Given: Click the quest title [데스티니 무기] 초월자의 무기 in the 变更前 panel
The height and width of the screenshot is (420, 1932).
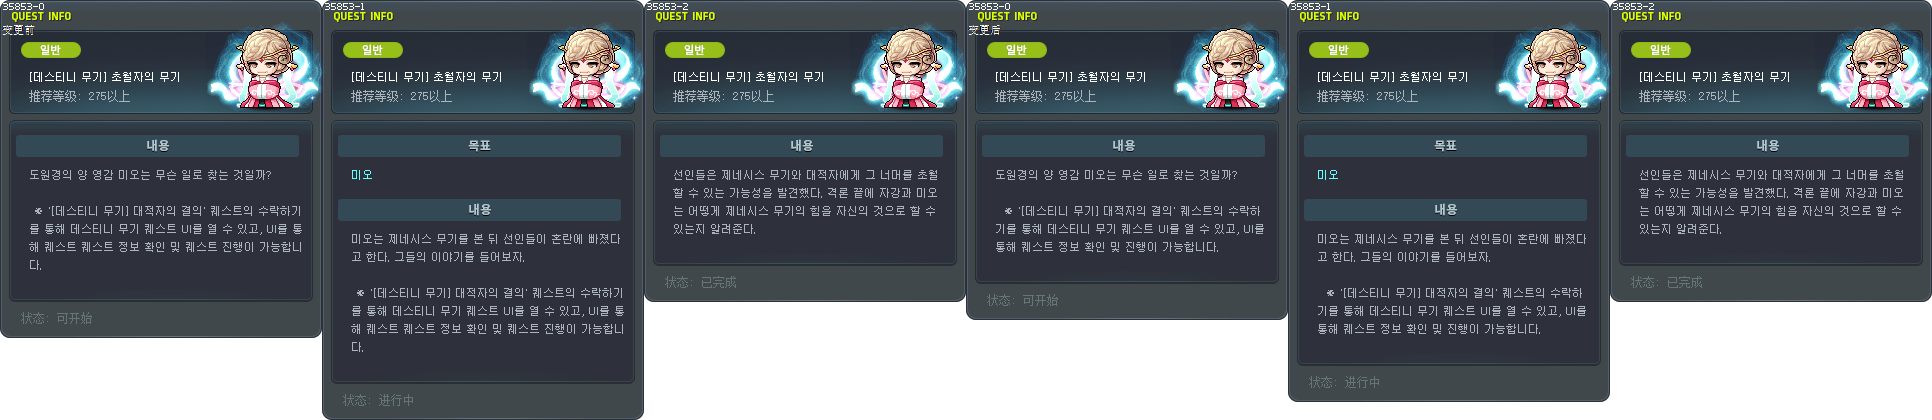Looking at the screenshot, I should 104,77.
